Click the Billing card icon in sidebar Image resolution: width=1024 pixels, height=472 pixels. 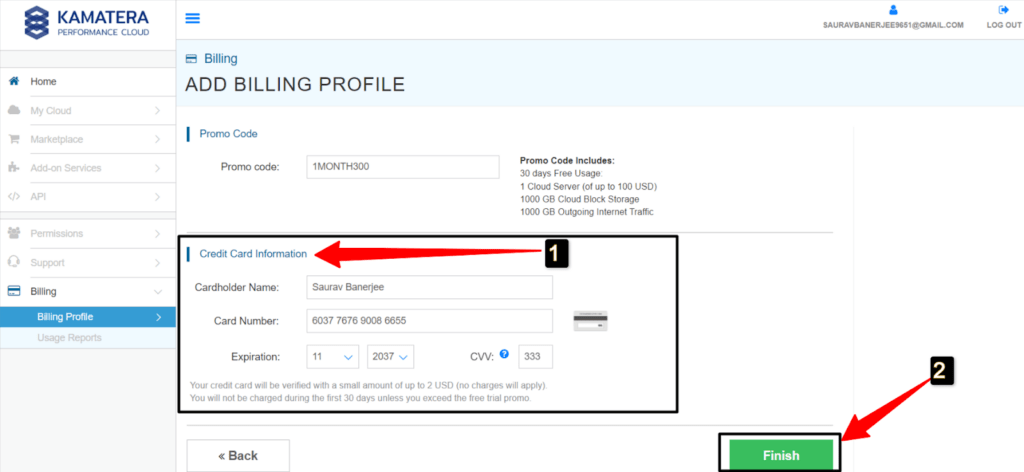tap(14, 291)
